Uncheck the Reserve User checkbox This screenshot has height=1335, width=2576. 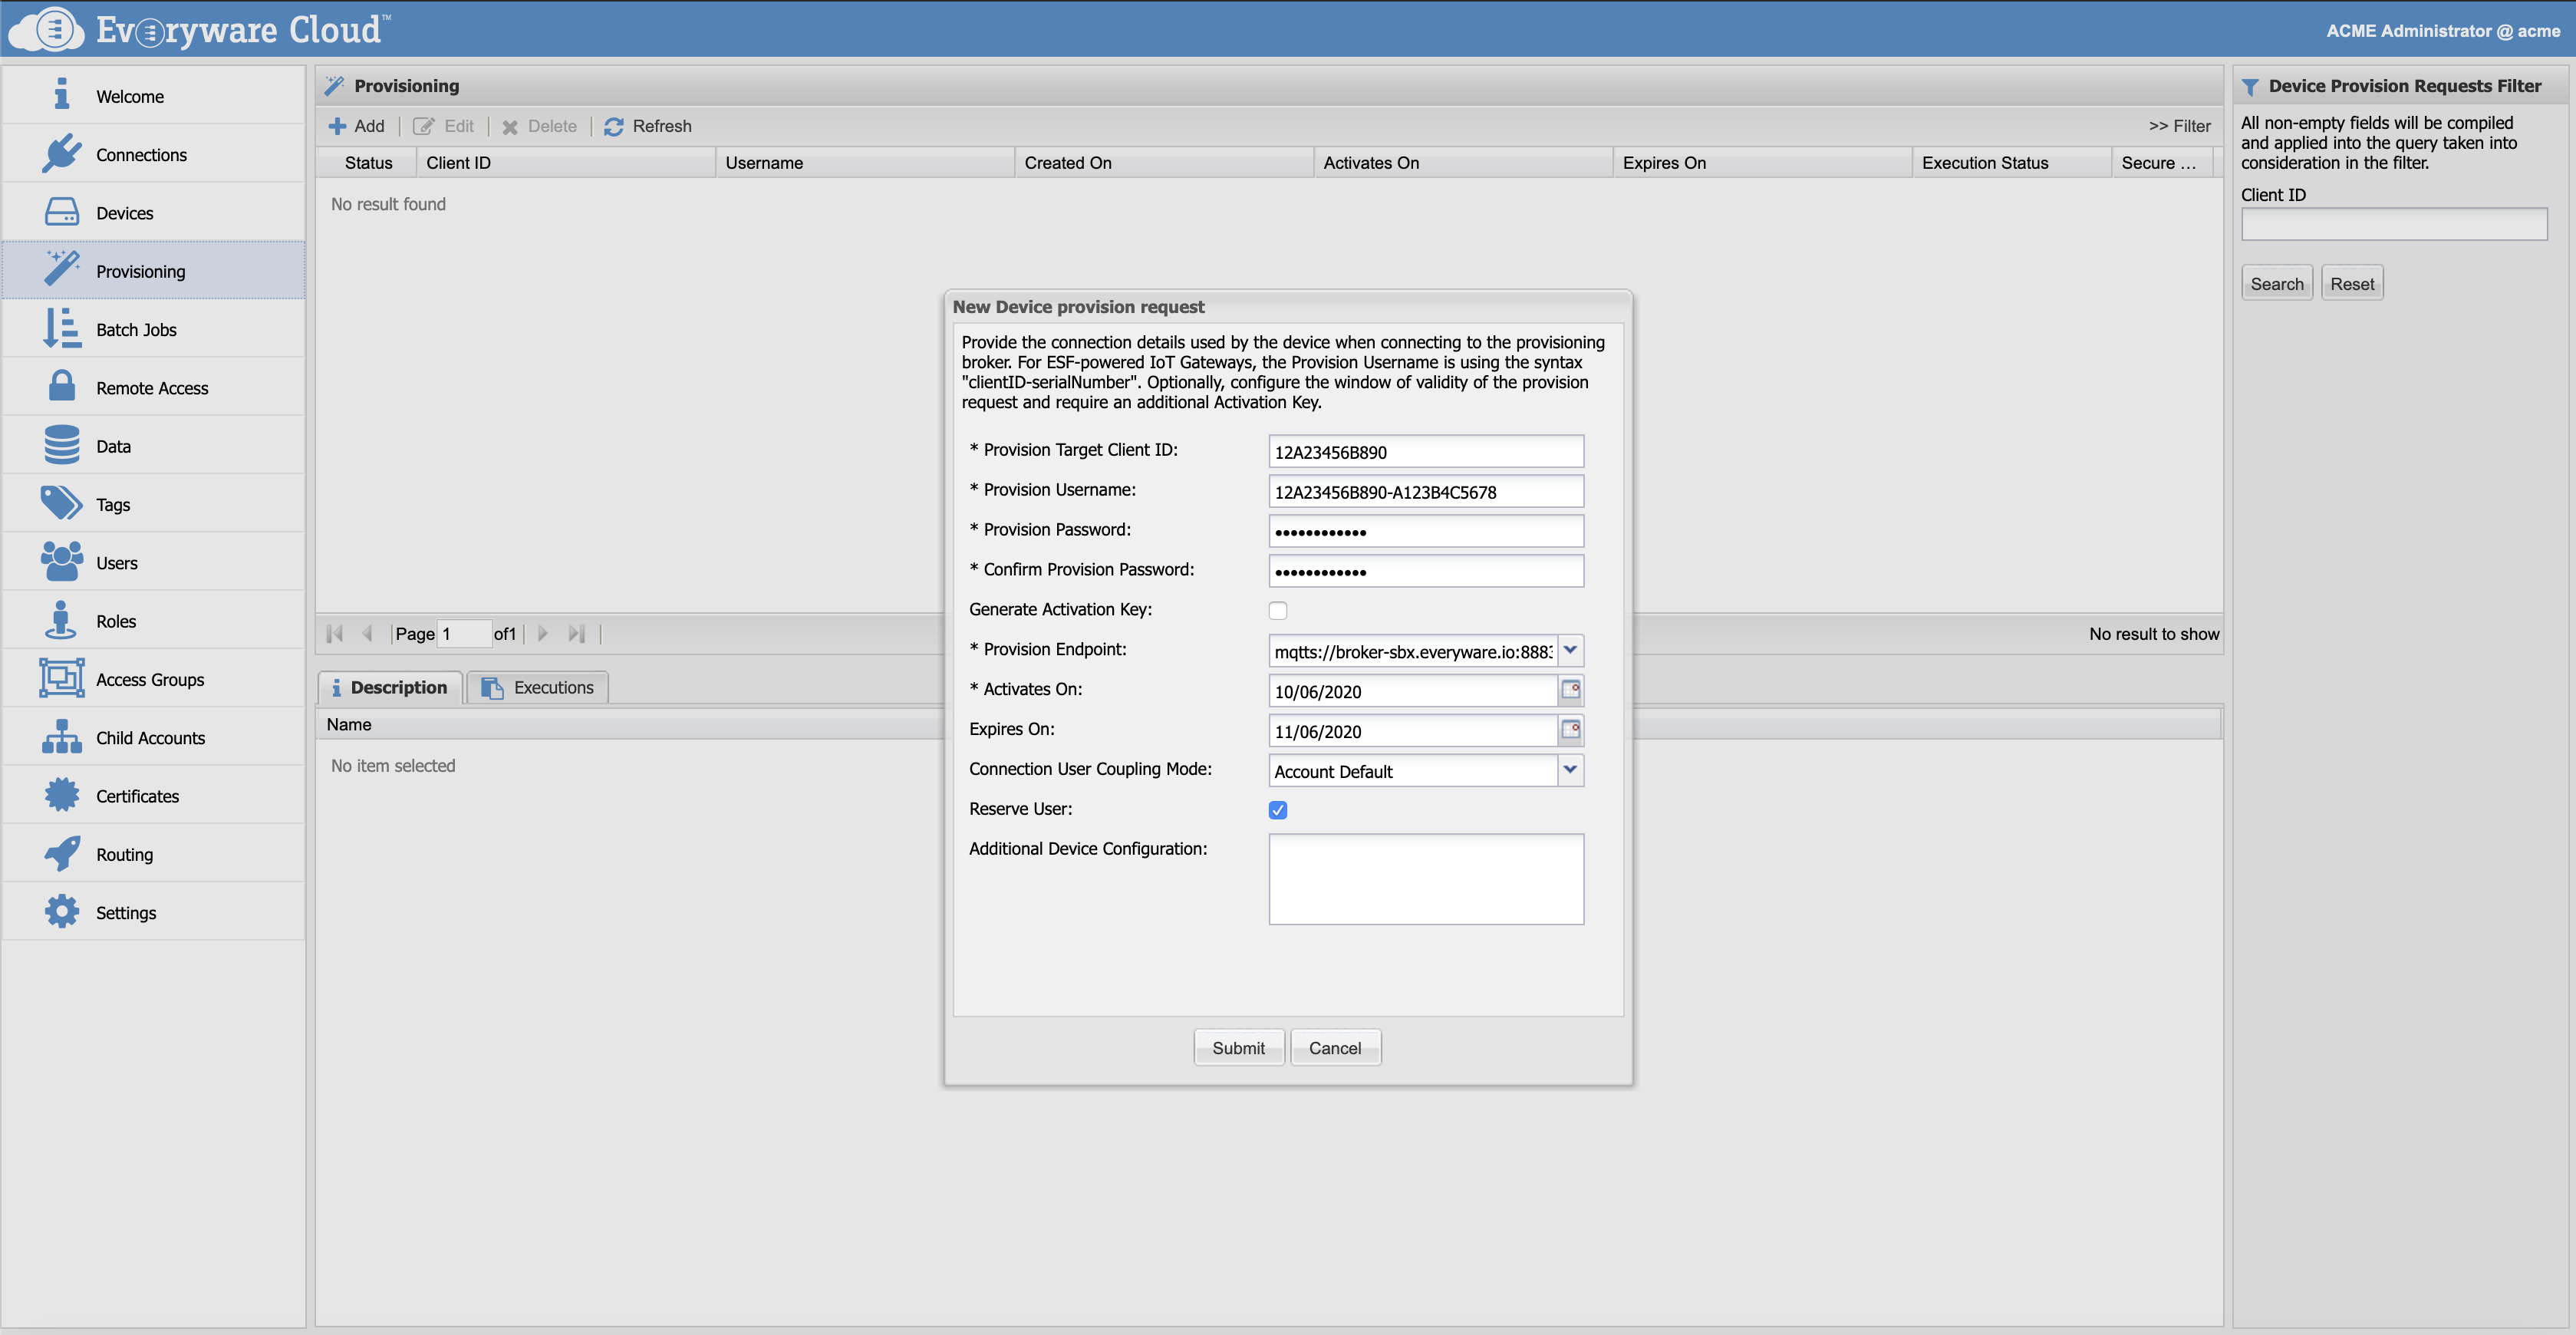[x=1277, y=810]
